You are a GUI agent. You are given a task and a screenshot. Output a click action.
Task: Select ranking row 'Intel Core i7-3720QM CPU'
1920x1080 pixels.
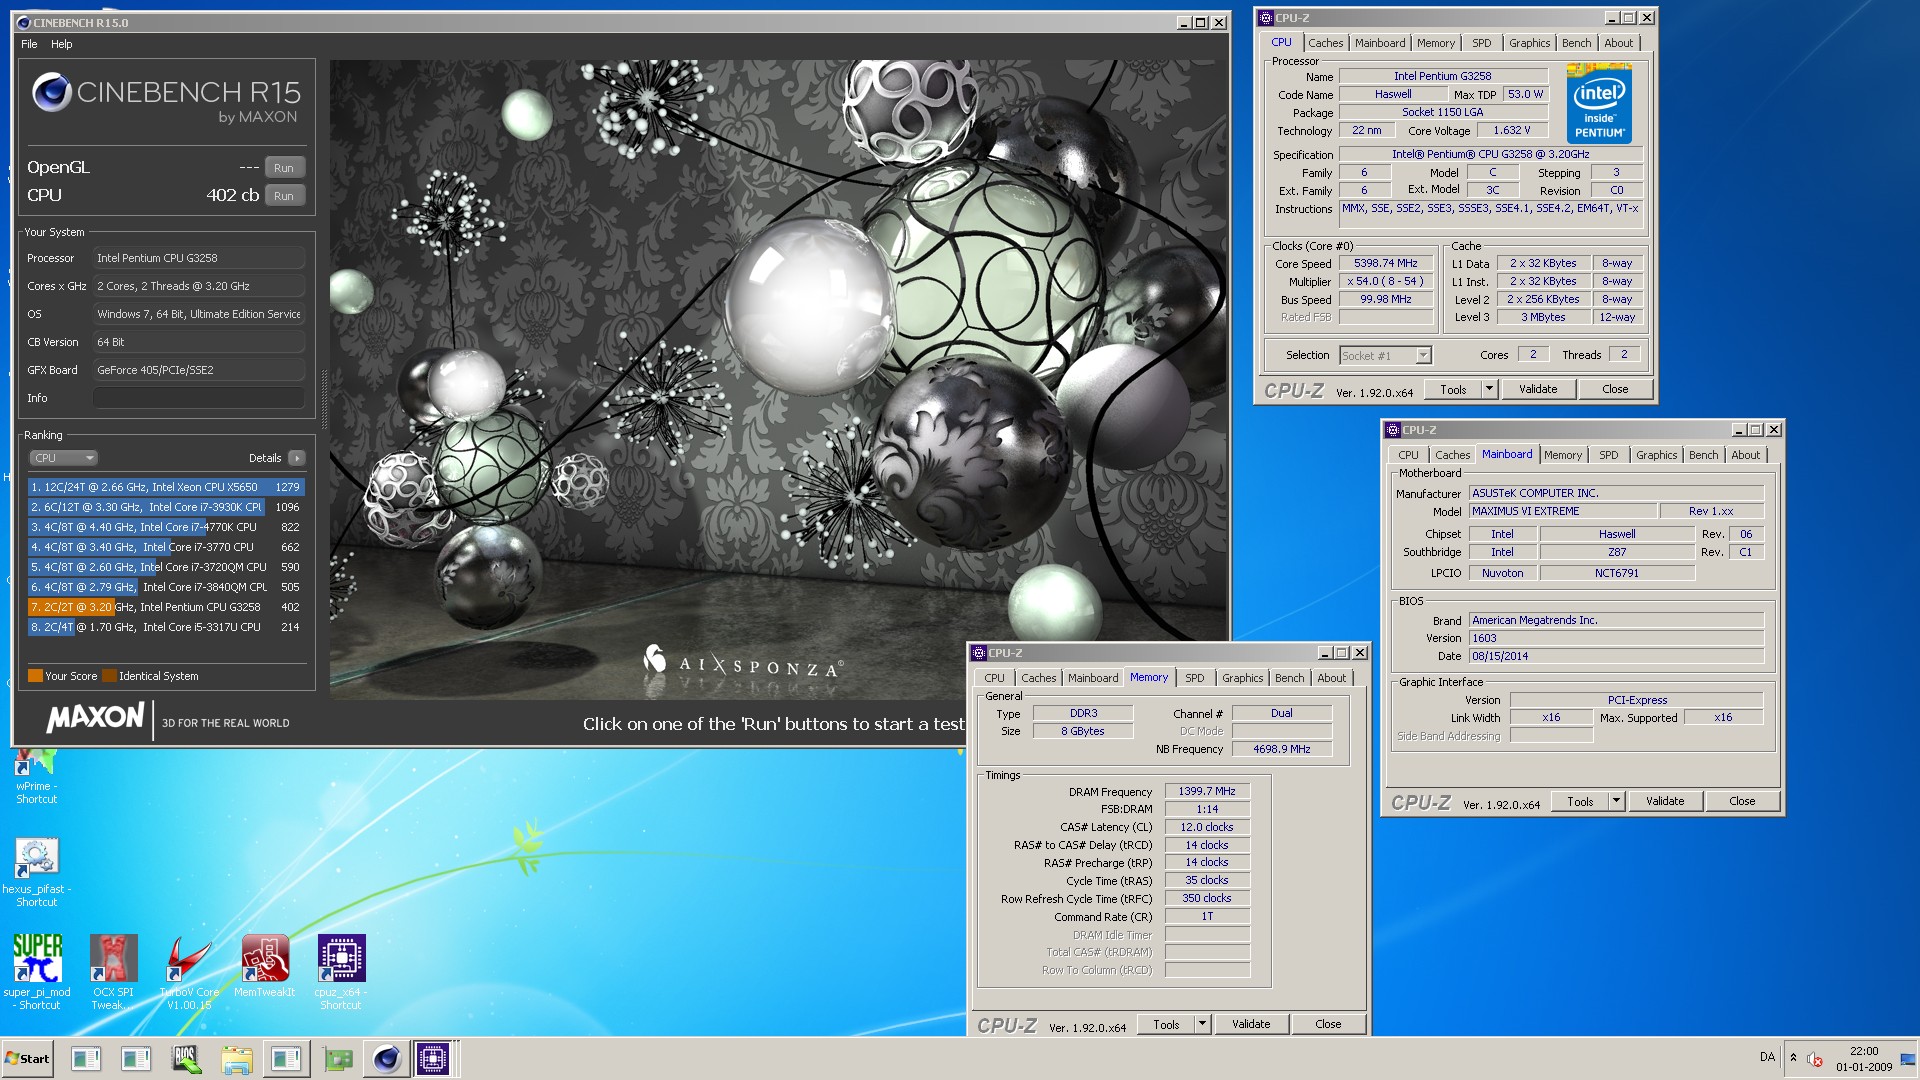pyautogui.click(x=166, y=567)
